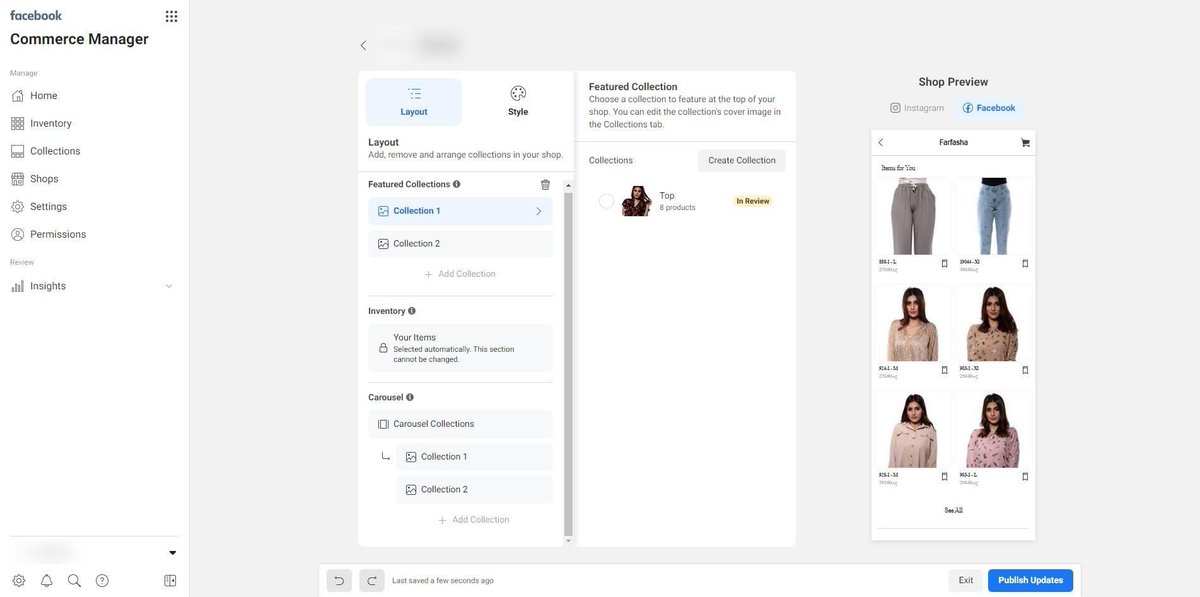
Task: Switch preview to Facebook
Action: tap(989, 108)
